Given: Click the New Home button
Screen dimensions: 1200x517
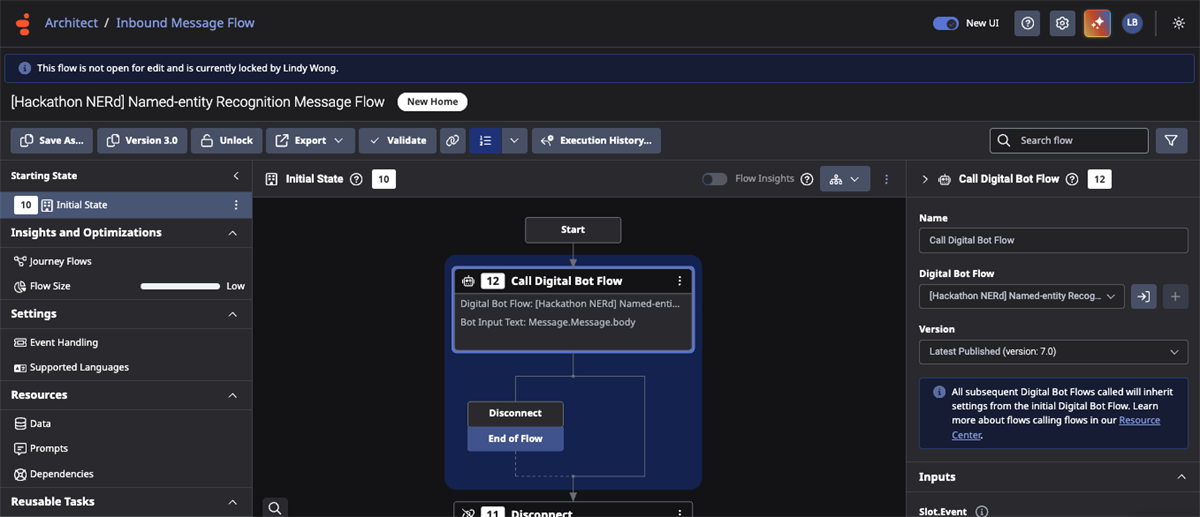Looking at the screenshot, I should coord(432,102).
